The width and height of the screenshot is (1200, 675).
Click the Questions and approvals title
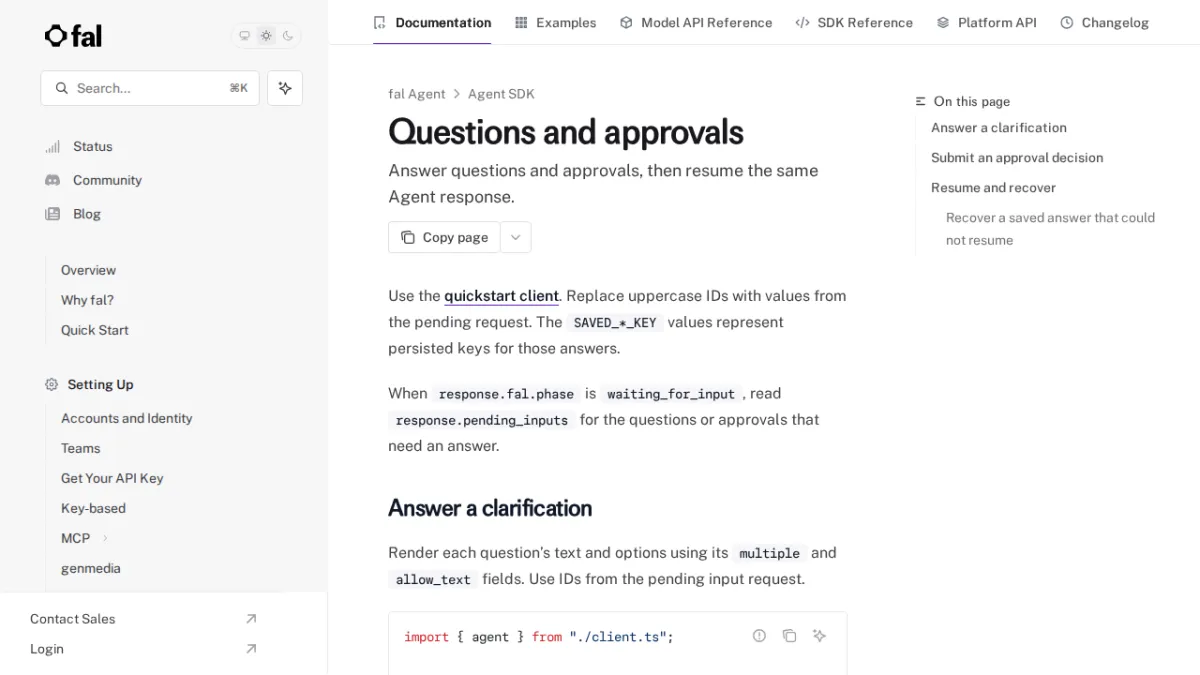coord(566,132)
